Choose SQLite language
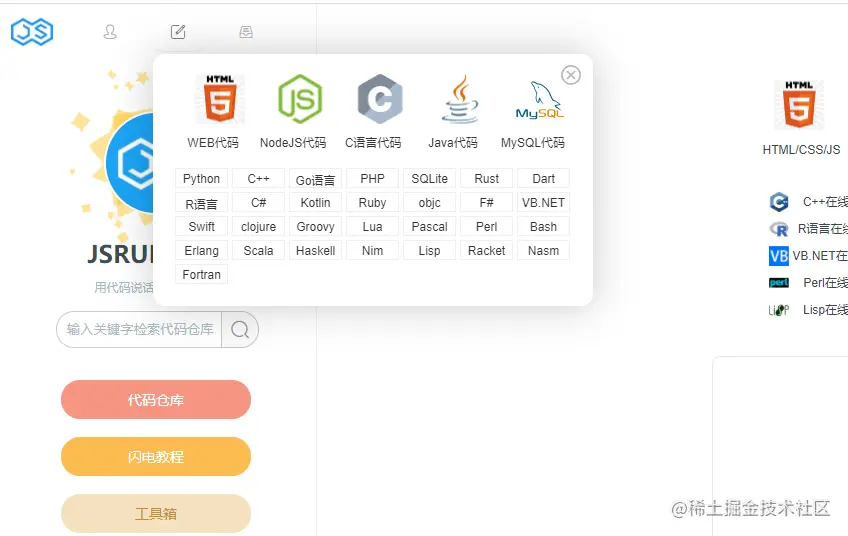Viewport: 848px width, 536px height. [x=429, y=178]
